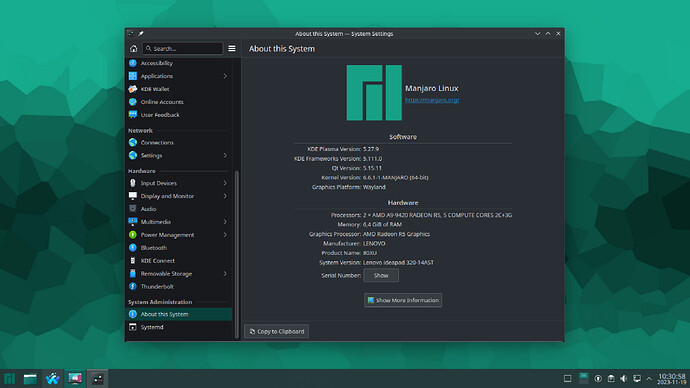Click the pin icon in title bar
This screenshot has width=690, height=388.
tap(141, 33)
